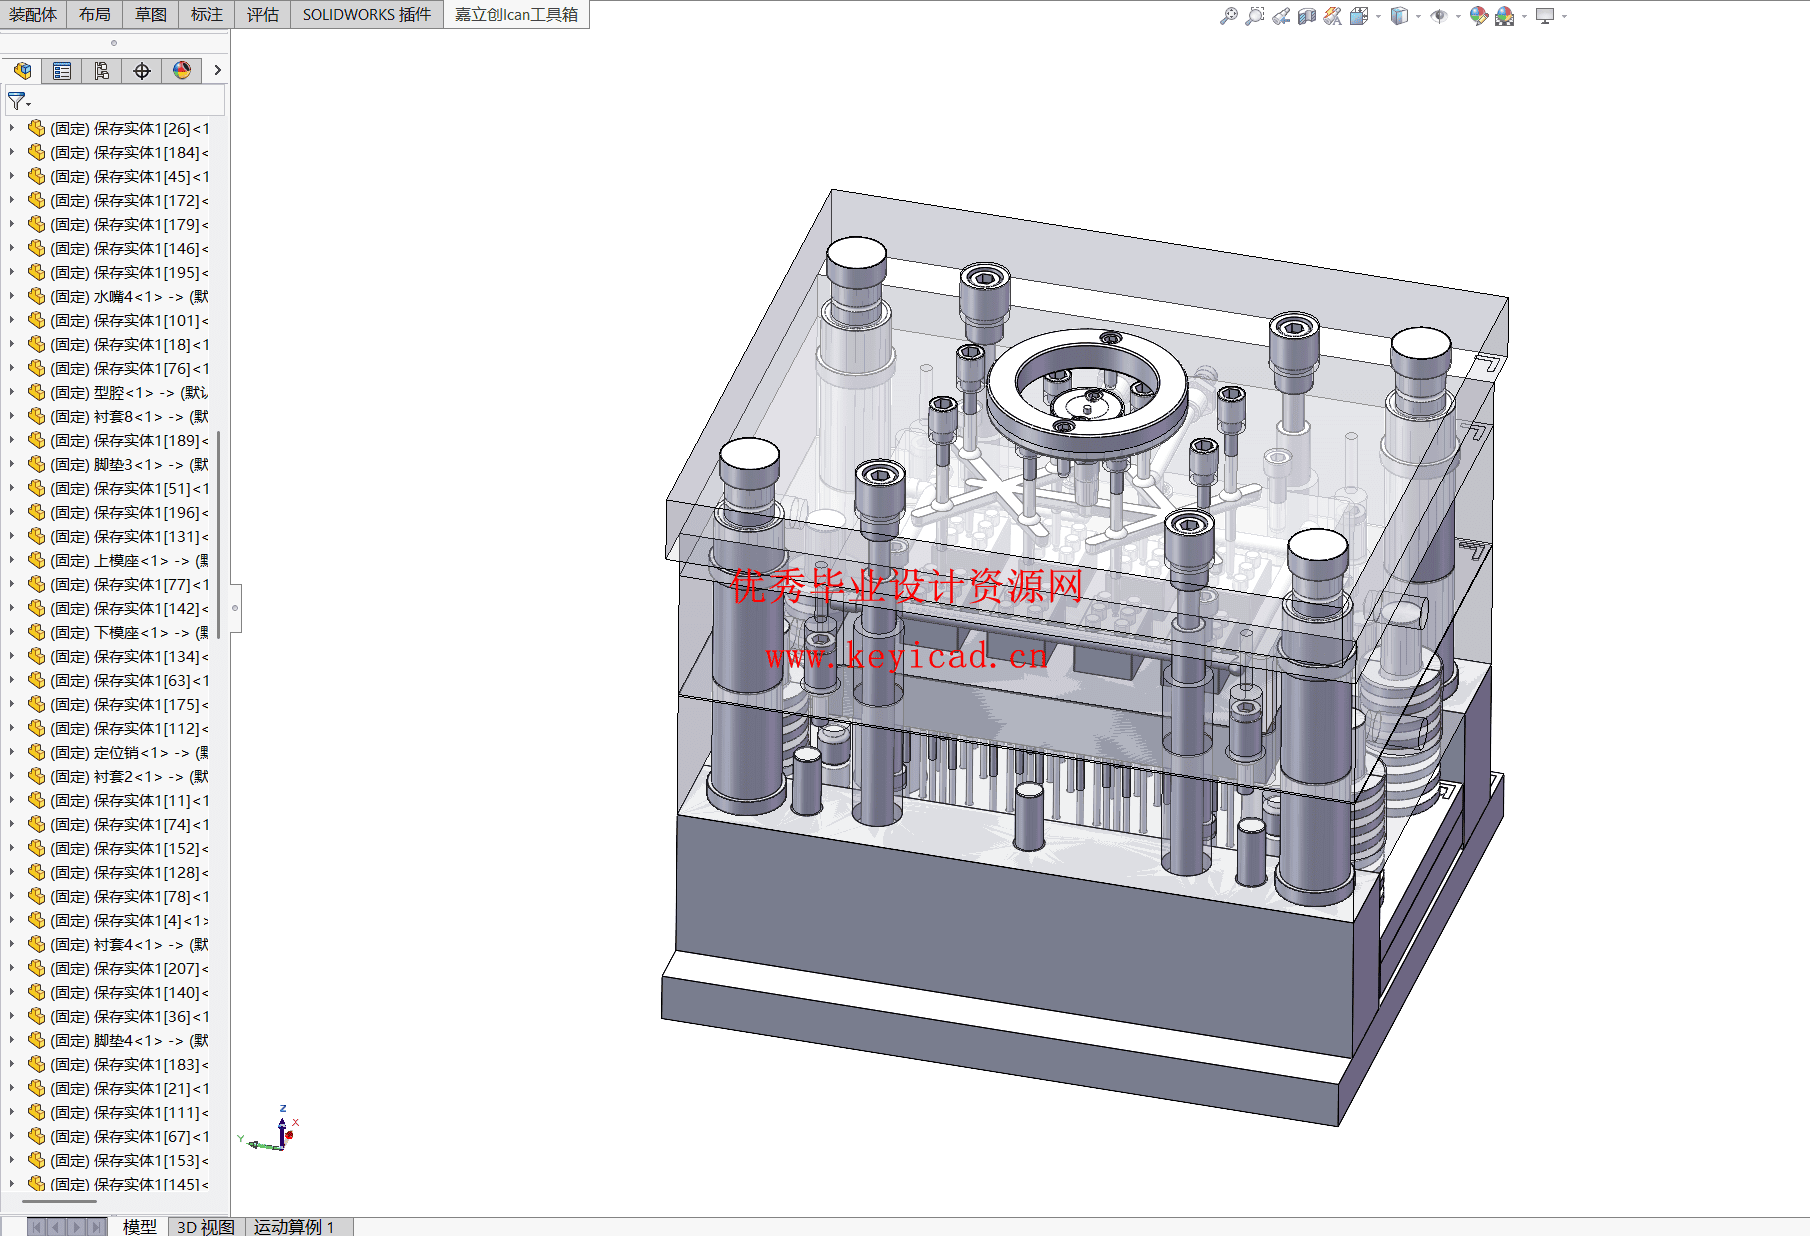Open the 草图 ribbon tab
This screenshot has height=1236, width=1810.
click(151, 14)
